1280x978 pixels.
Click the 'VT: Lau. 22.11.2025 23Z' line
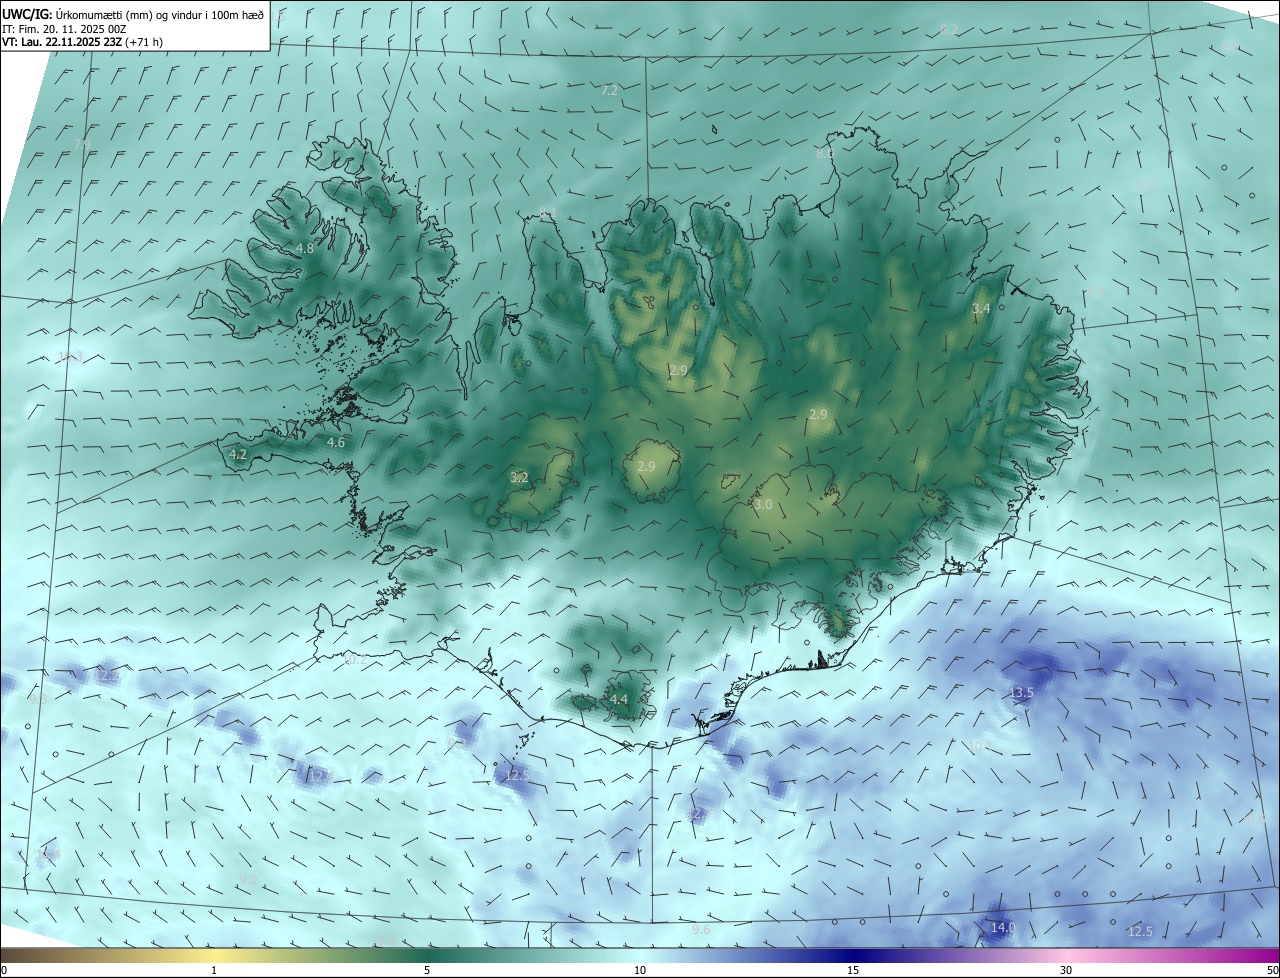[x=82, y=42]
